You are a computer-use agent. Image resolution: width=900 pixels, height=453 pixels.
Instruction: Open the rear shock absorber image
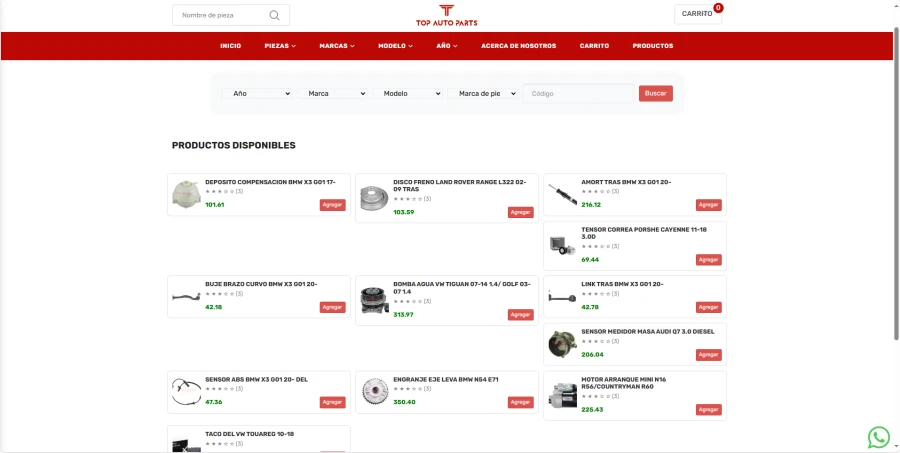(x=562, y=195)
